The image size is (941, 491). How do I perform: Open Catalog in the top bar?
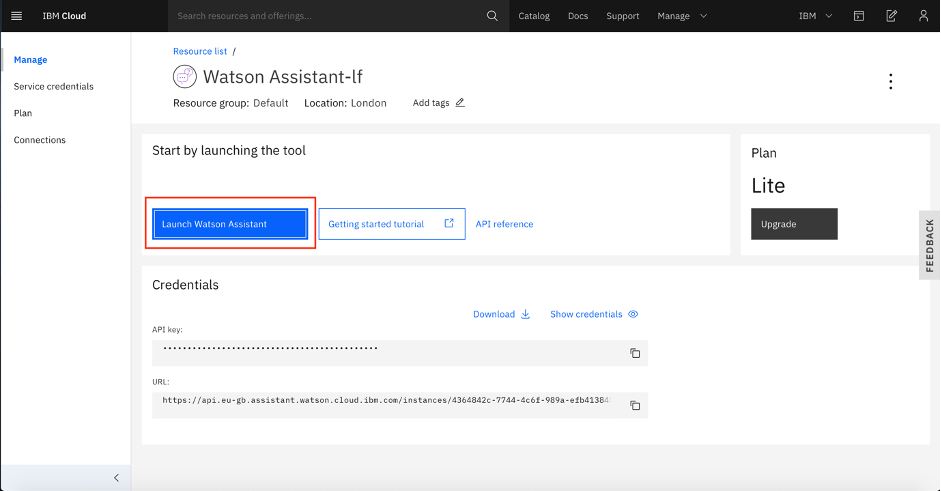pos(534,16)
